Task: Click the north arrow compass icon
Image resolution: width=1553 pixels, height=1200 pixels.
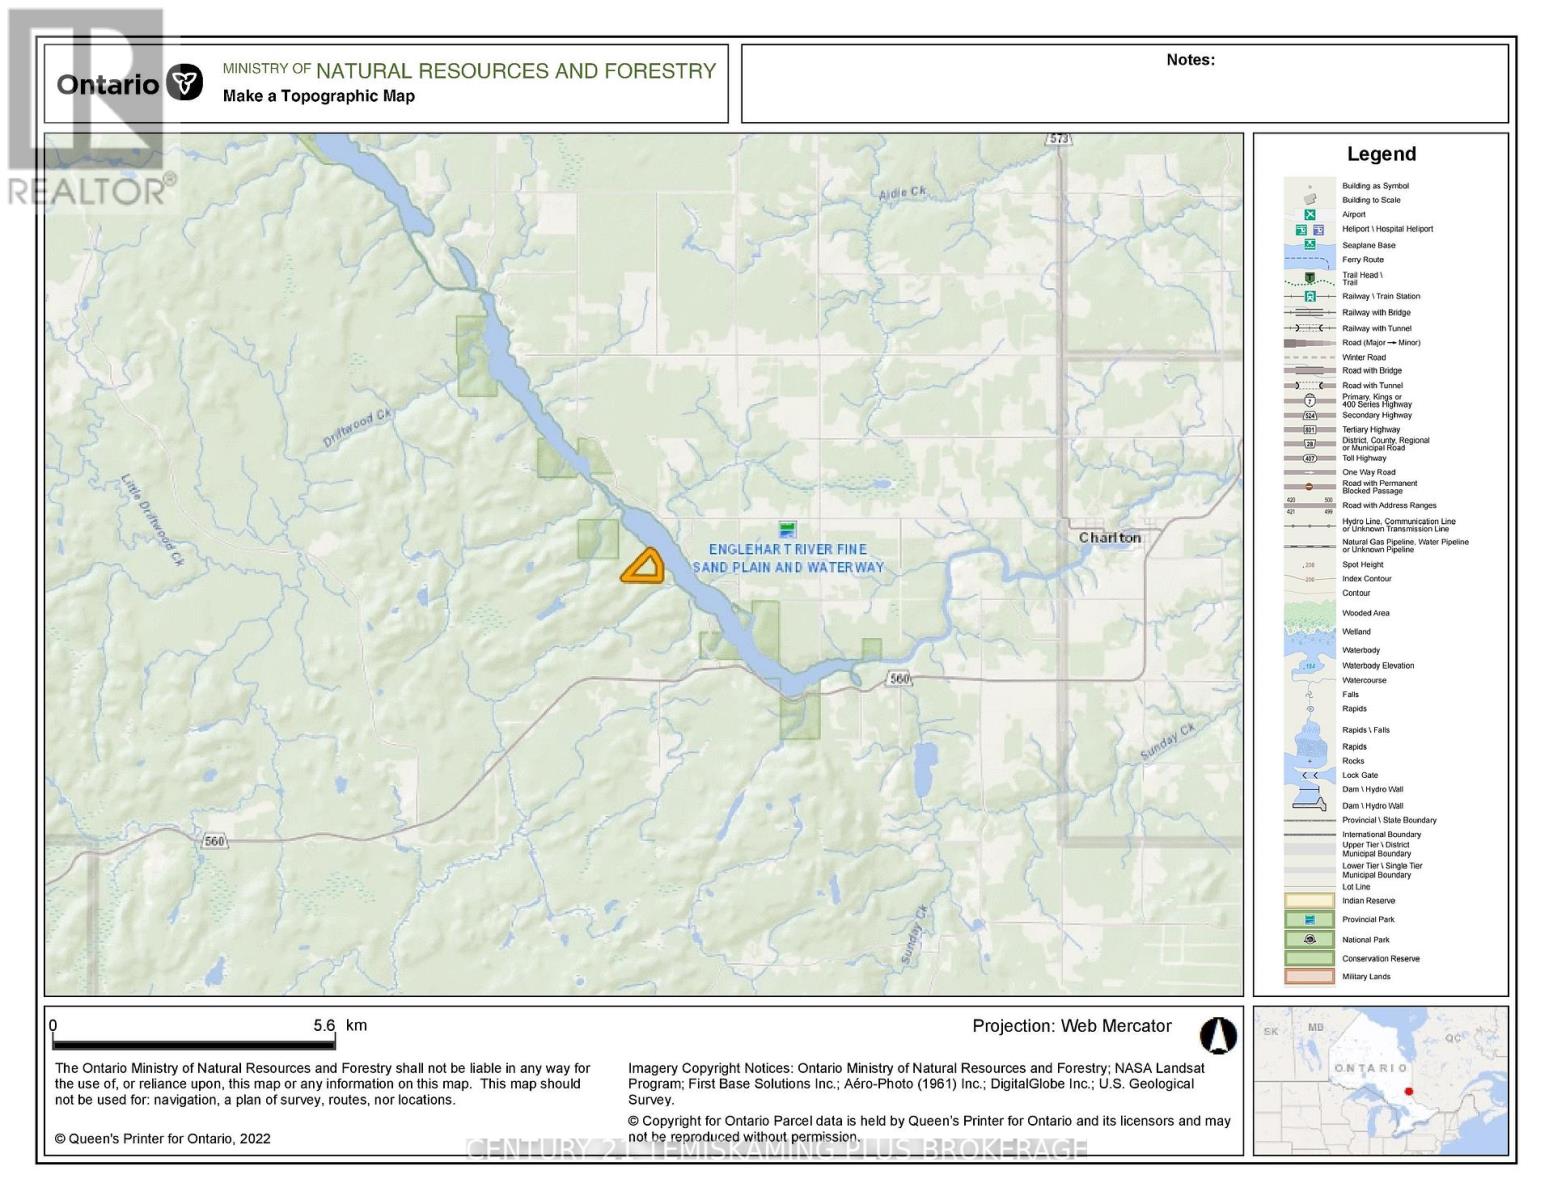Action: pyautogui.click(x=1219, y=1037)
